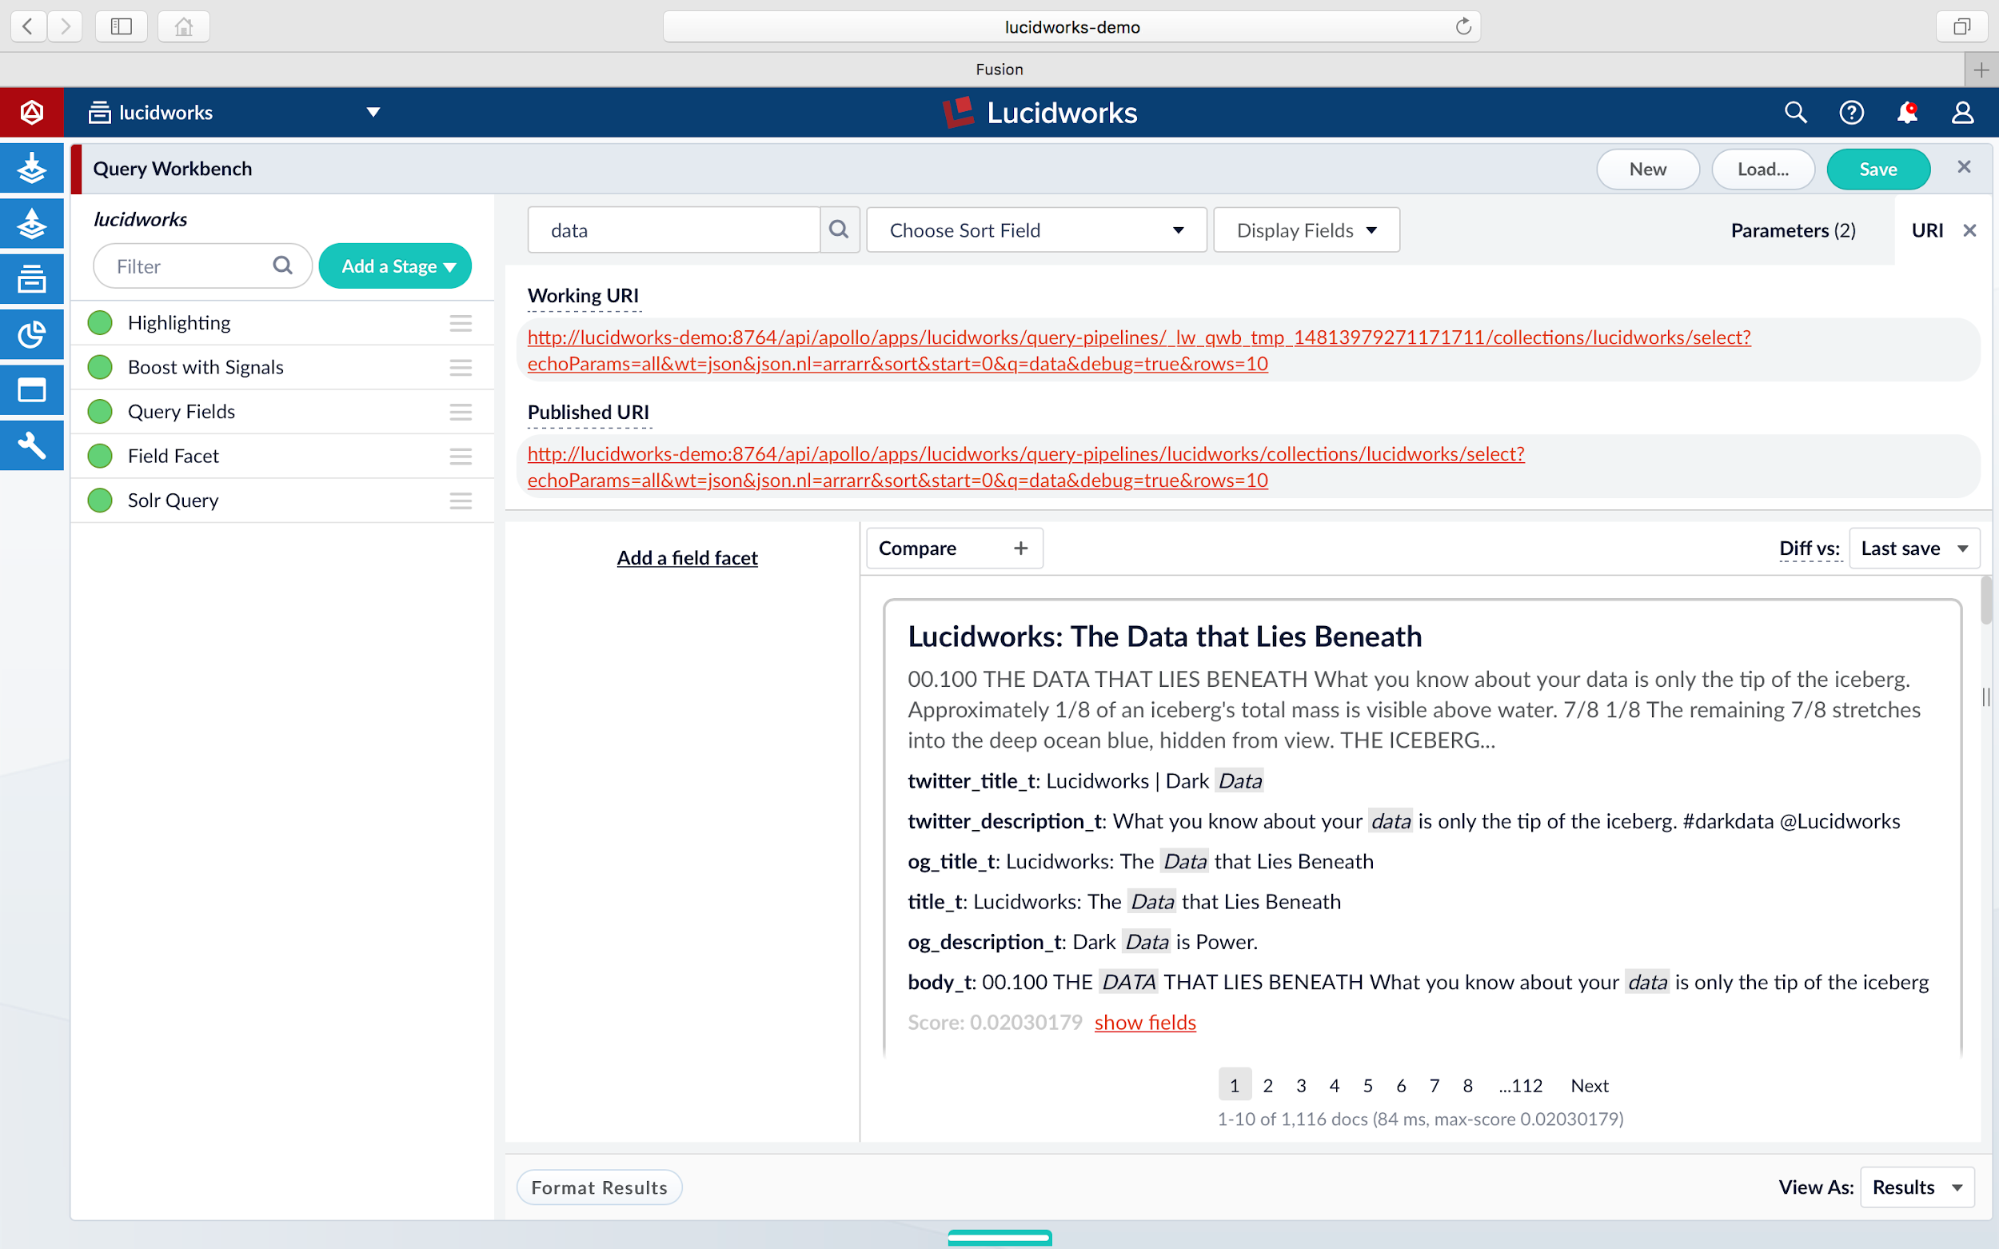Open the View As Results dropdown
The width and height of the screenshot is (1999, 1249).
[1917, 1187]
